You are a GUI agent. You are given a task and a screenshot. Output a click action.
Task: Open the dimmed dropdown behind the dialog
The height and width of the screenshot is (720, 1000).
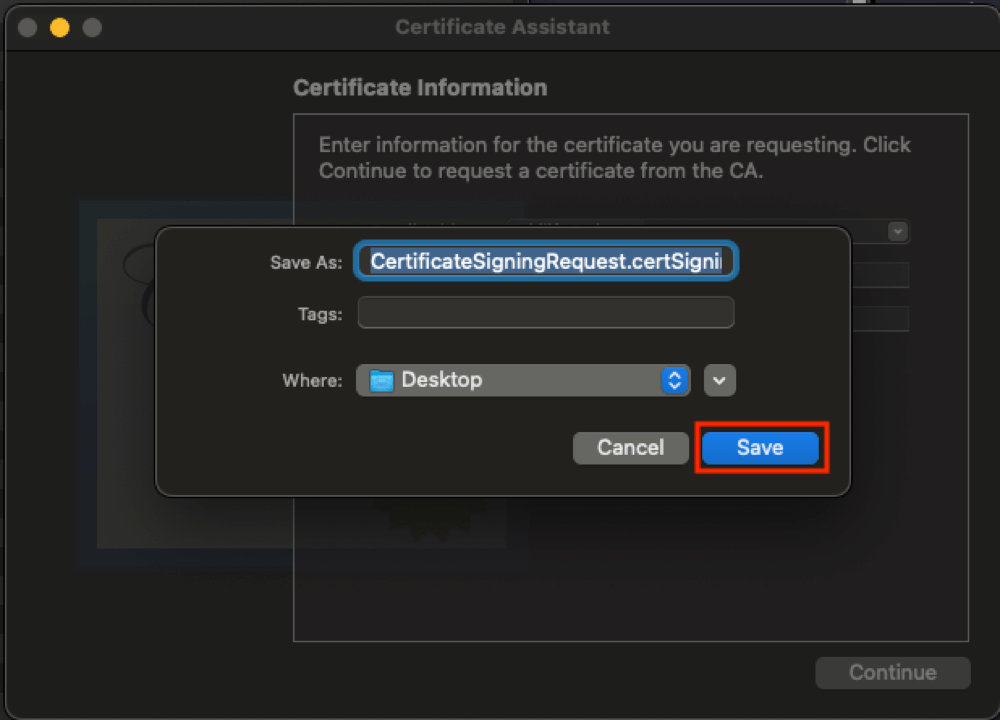click(x=898, y=231)
